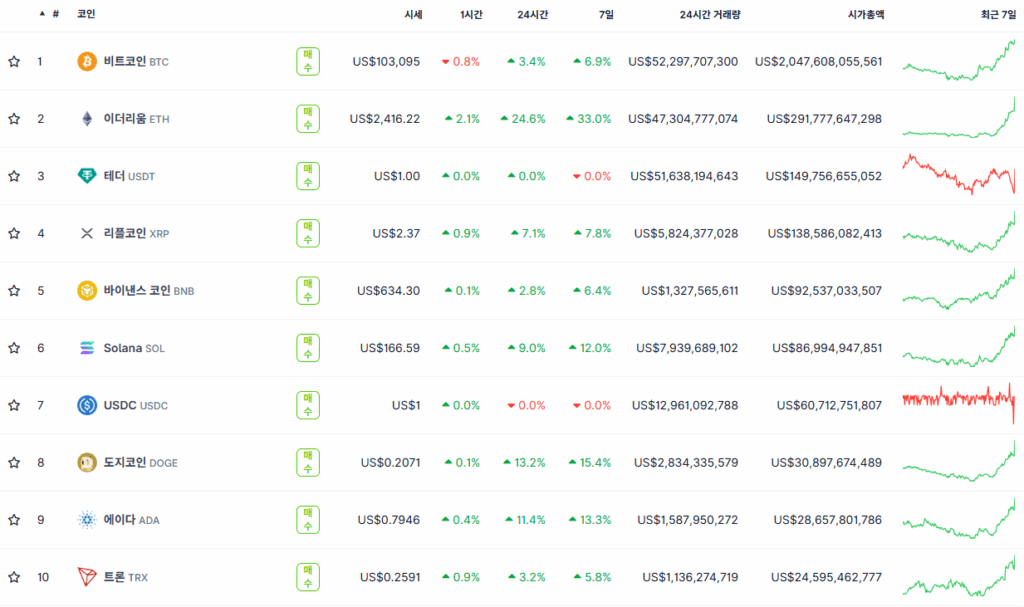Viewport: 1024px width, 607px height.
Task: Sort by rank using # header arrow
Action: pyautogui.click(x=50, y=14)
